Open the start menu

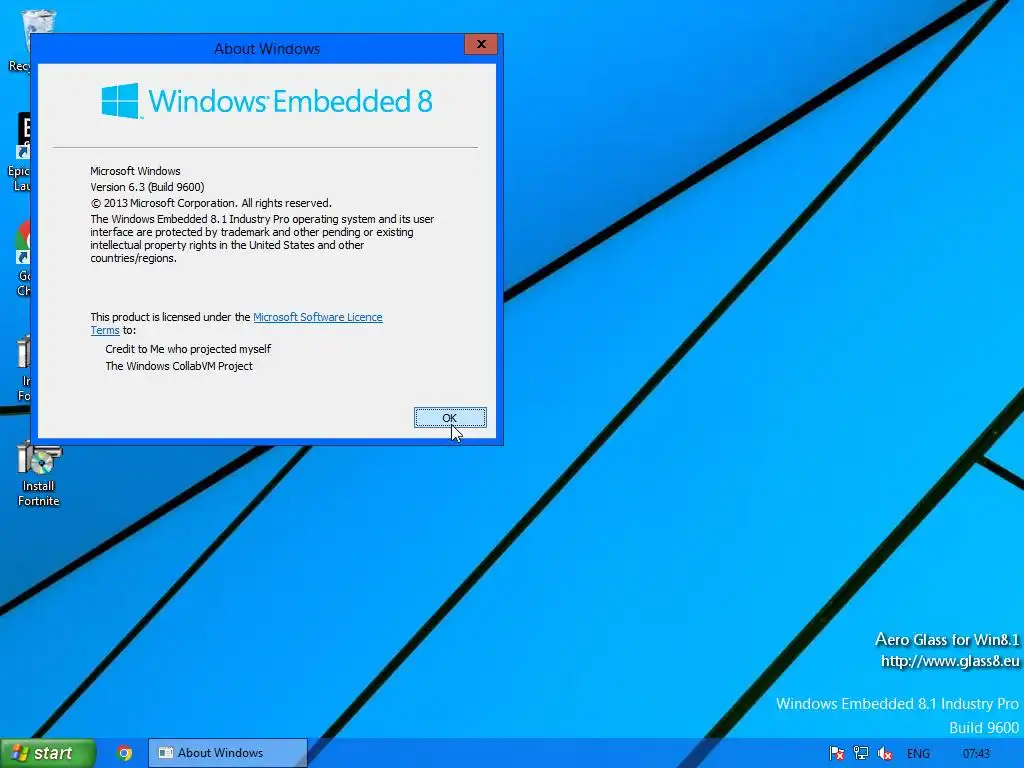click(48, 753)
